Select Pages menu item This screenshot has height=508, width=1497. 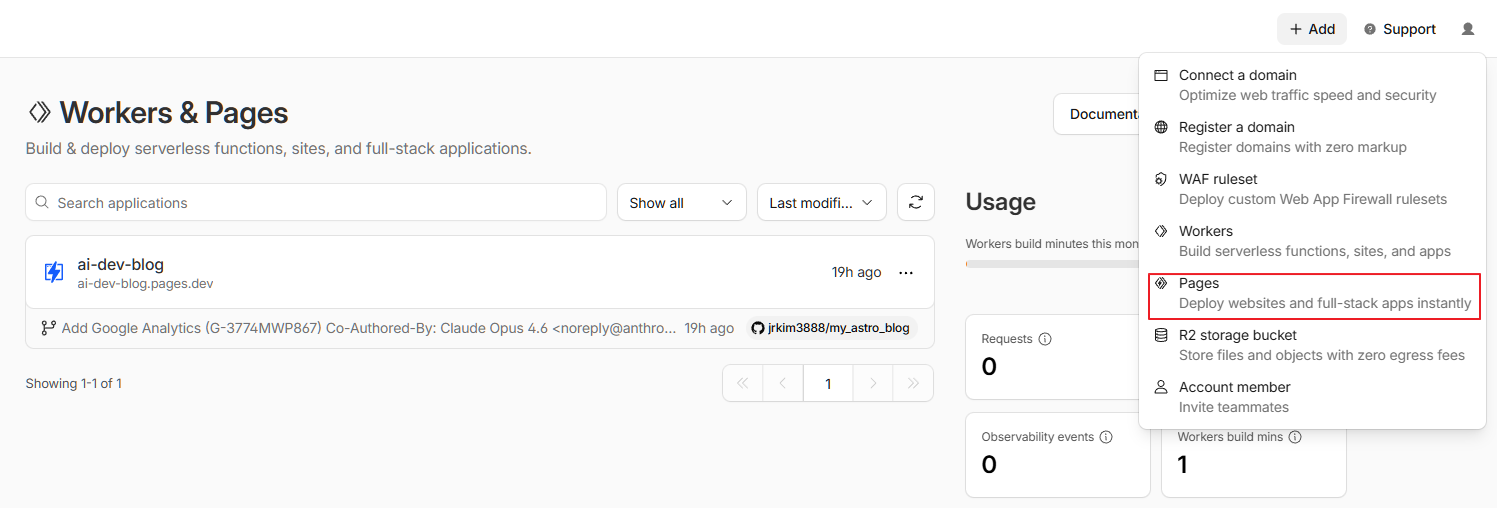1312,293
